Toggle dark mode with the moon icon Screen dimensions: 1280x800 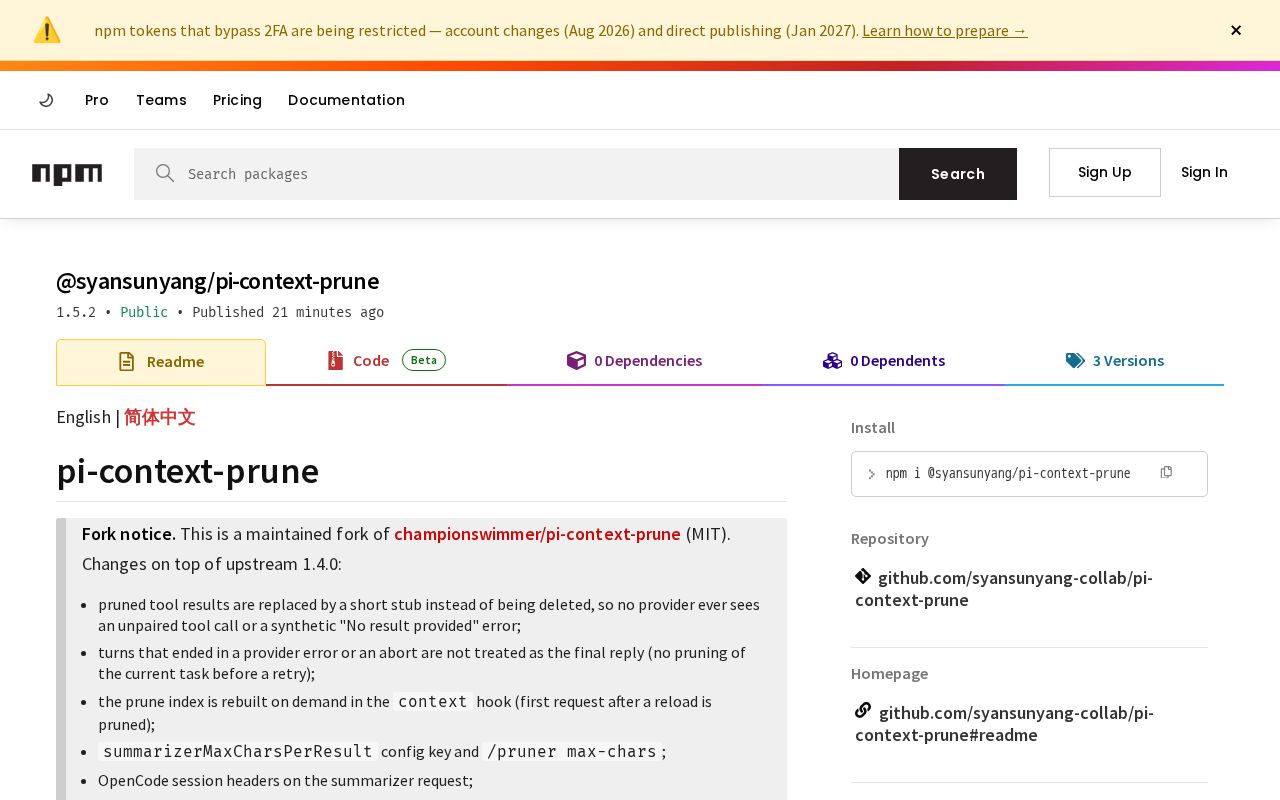[x=46, y=100]
